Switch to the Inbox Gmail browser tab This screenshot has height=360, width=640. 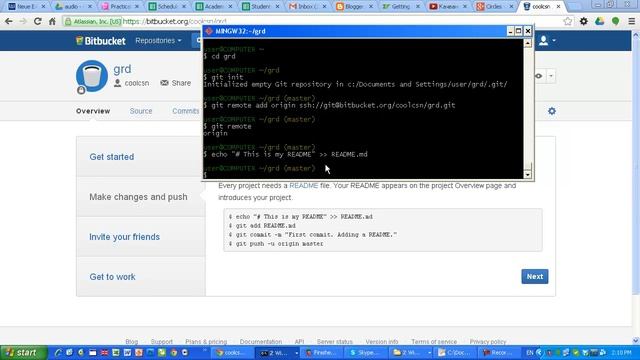click(x=307, y=7)
